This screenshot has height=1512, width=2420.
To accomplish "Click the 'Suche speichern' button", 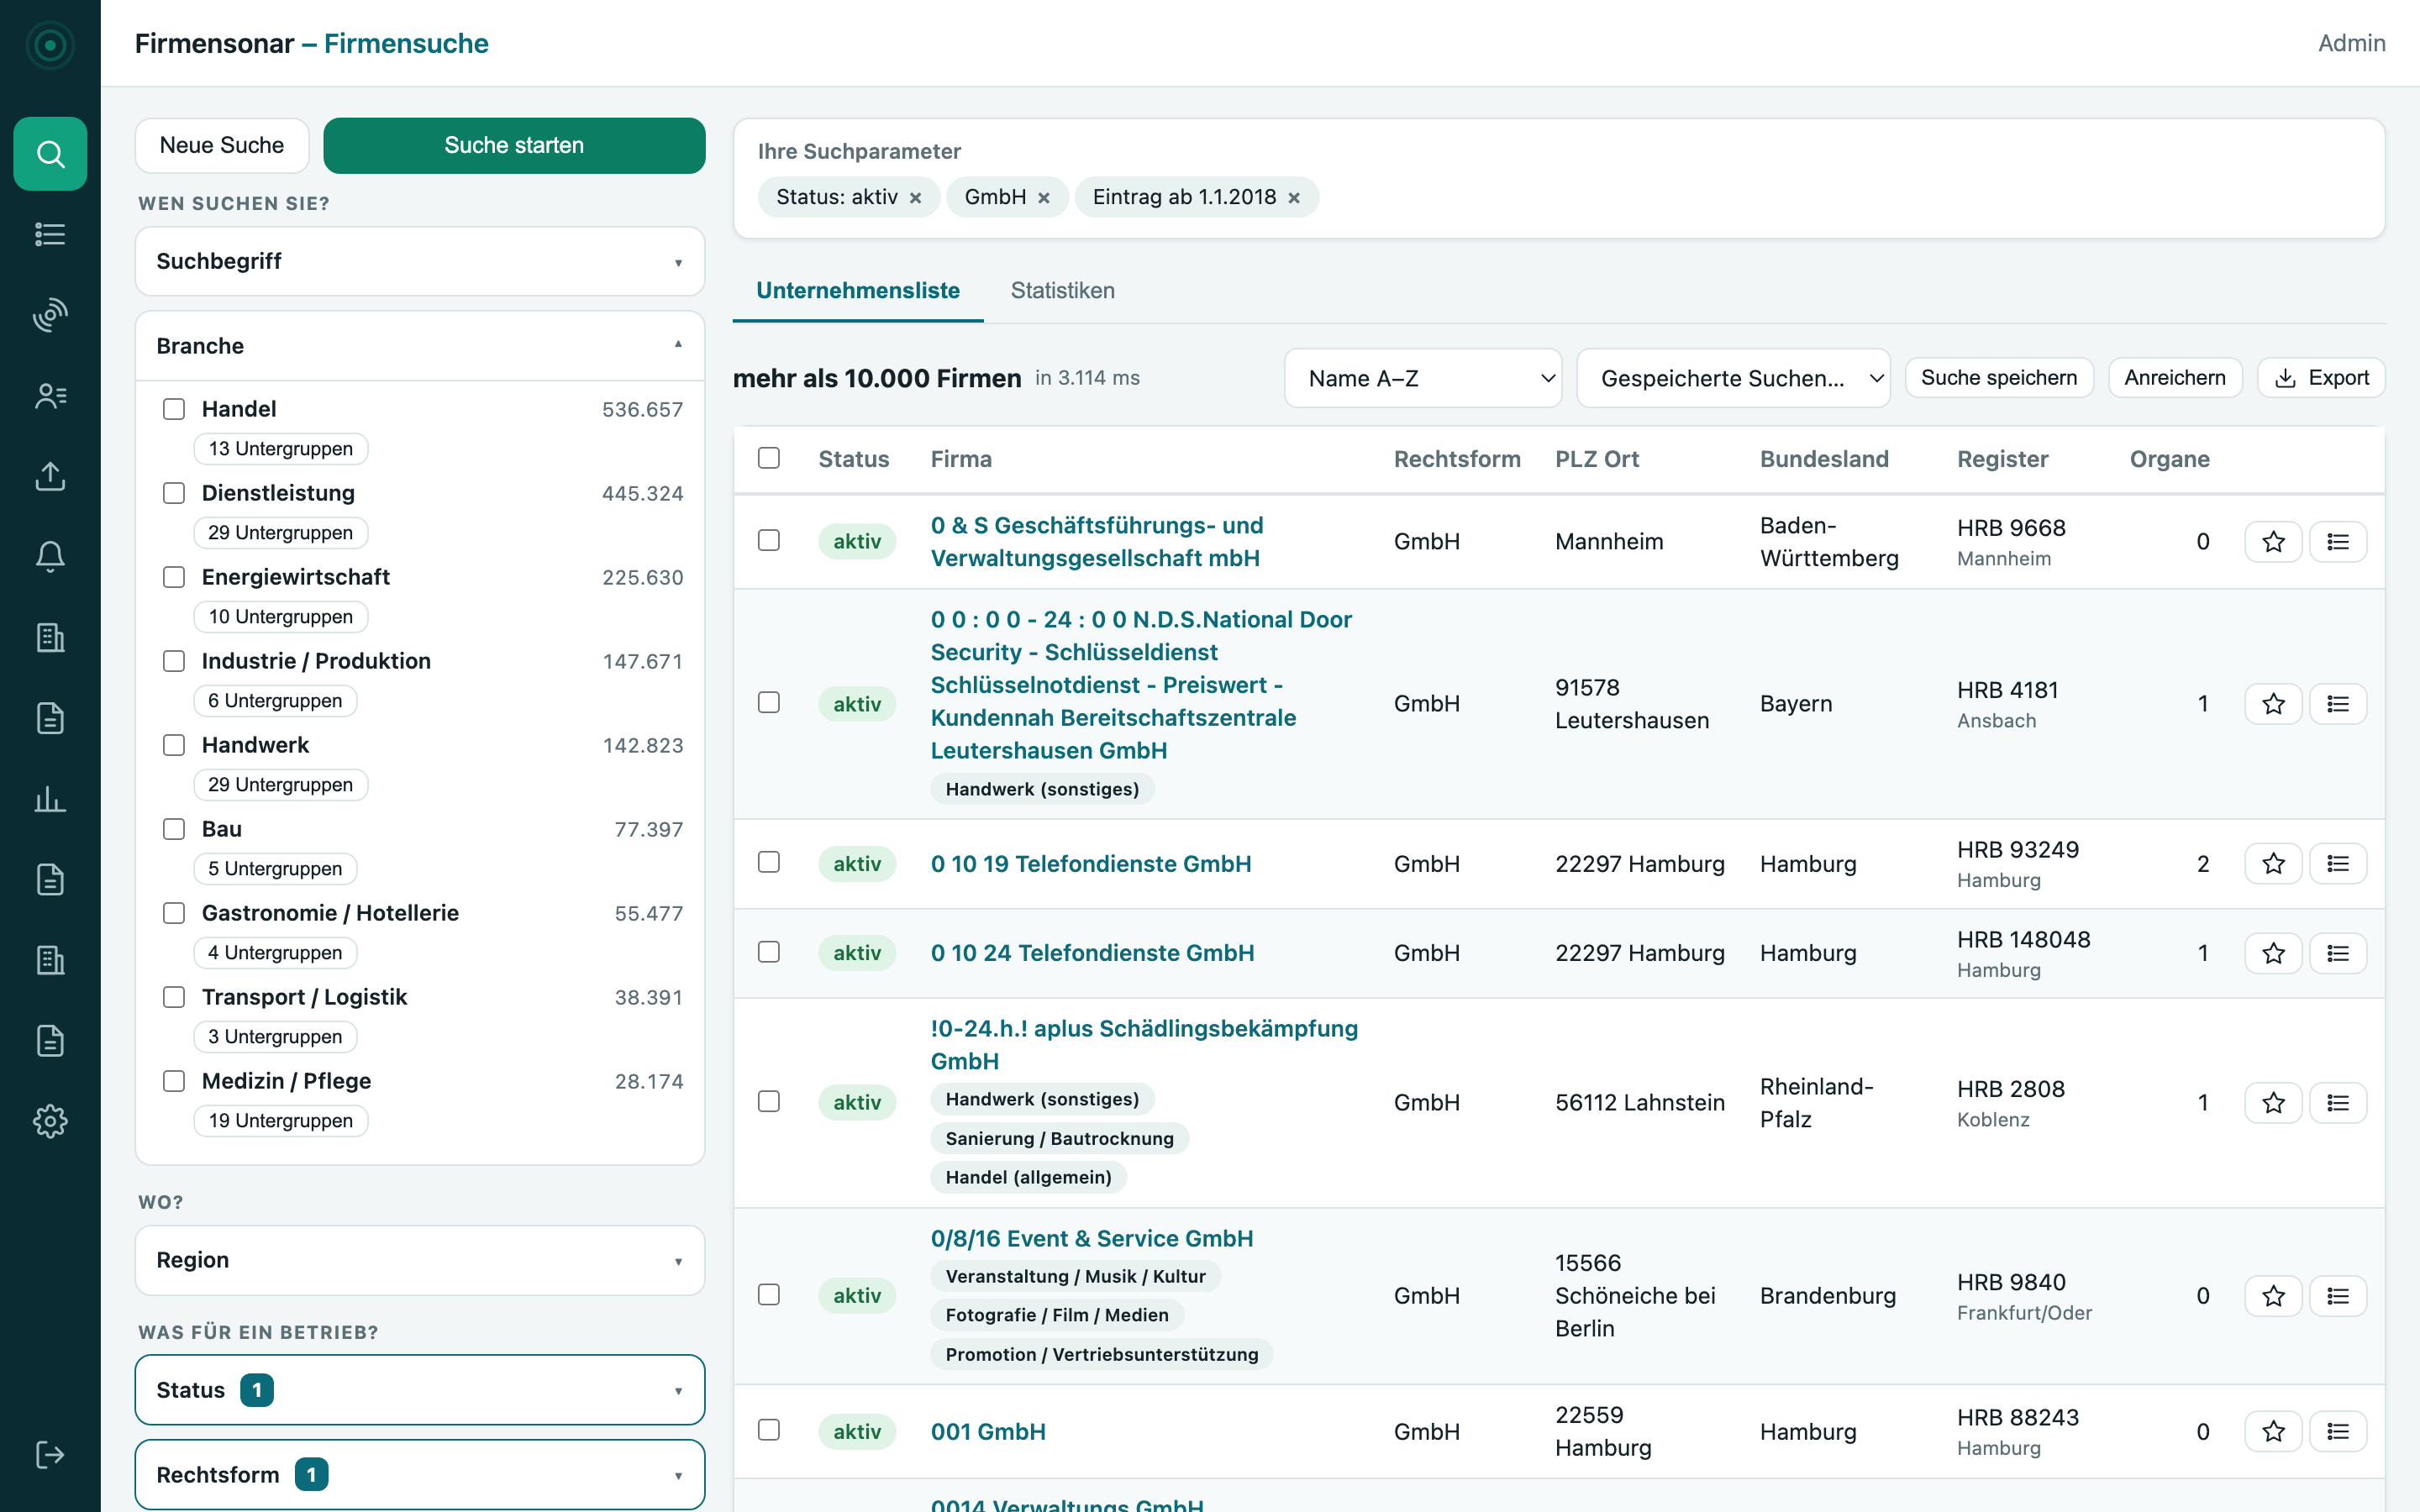I will coord(1999,378).
